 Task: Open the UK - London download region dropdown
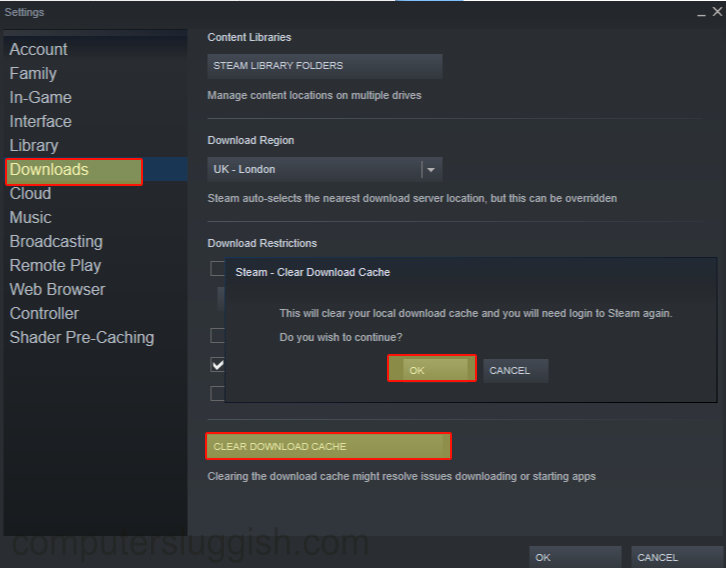[325, 169]
